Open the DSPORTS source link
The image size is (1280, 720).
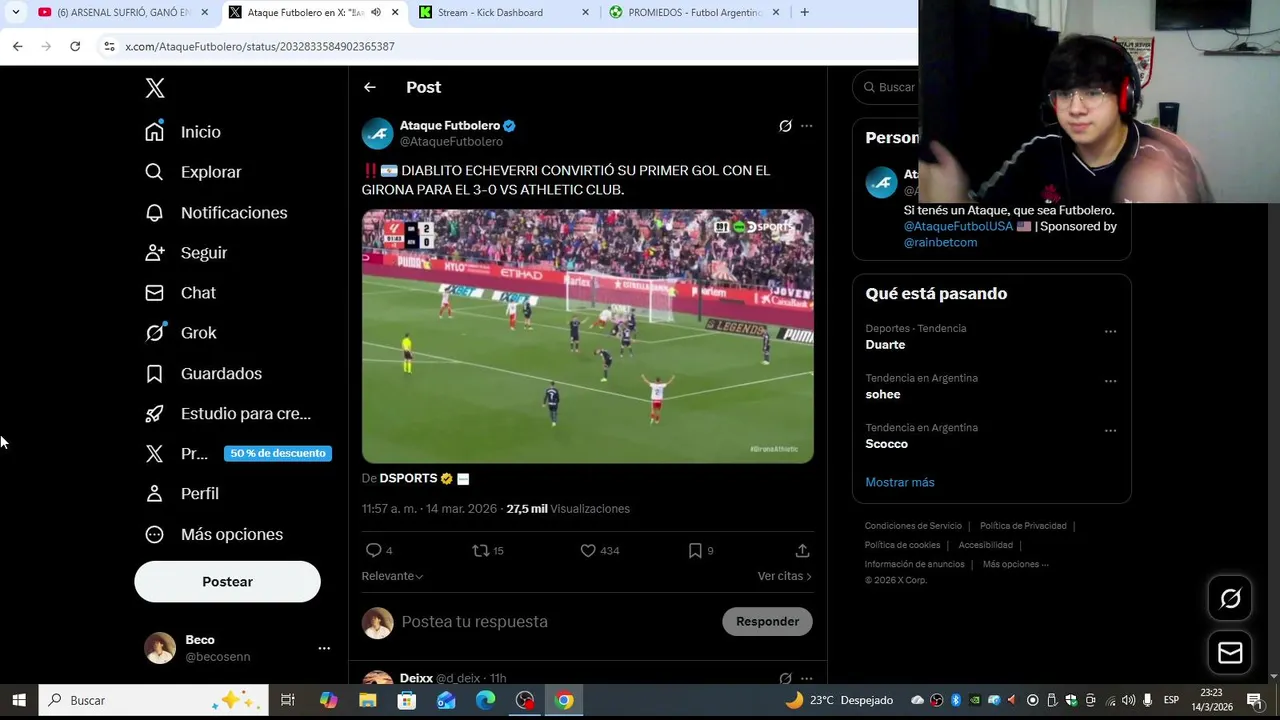(408, 478)
